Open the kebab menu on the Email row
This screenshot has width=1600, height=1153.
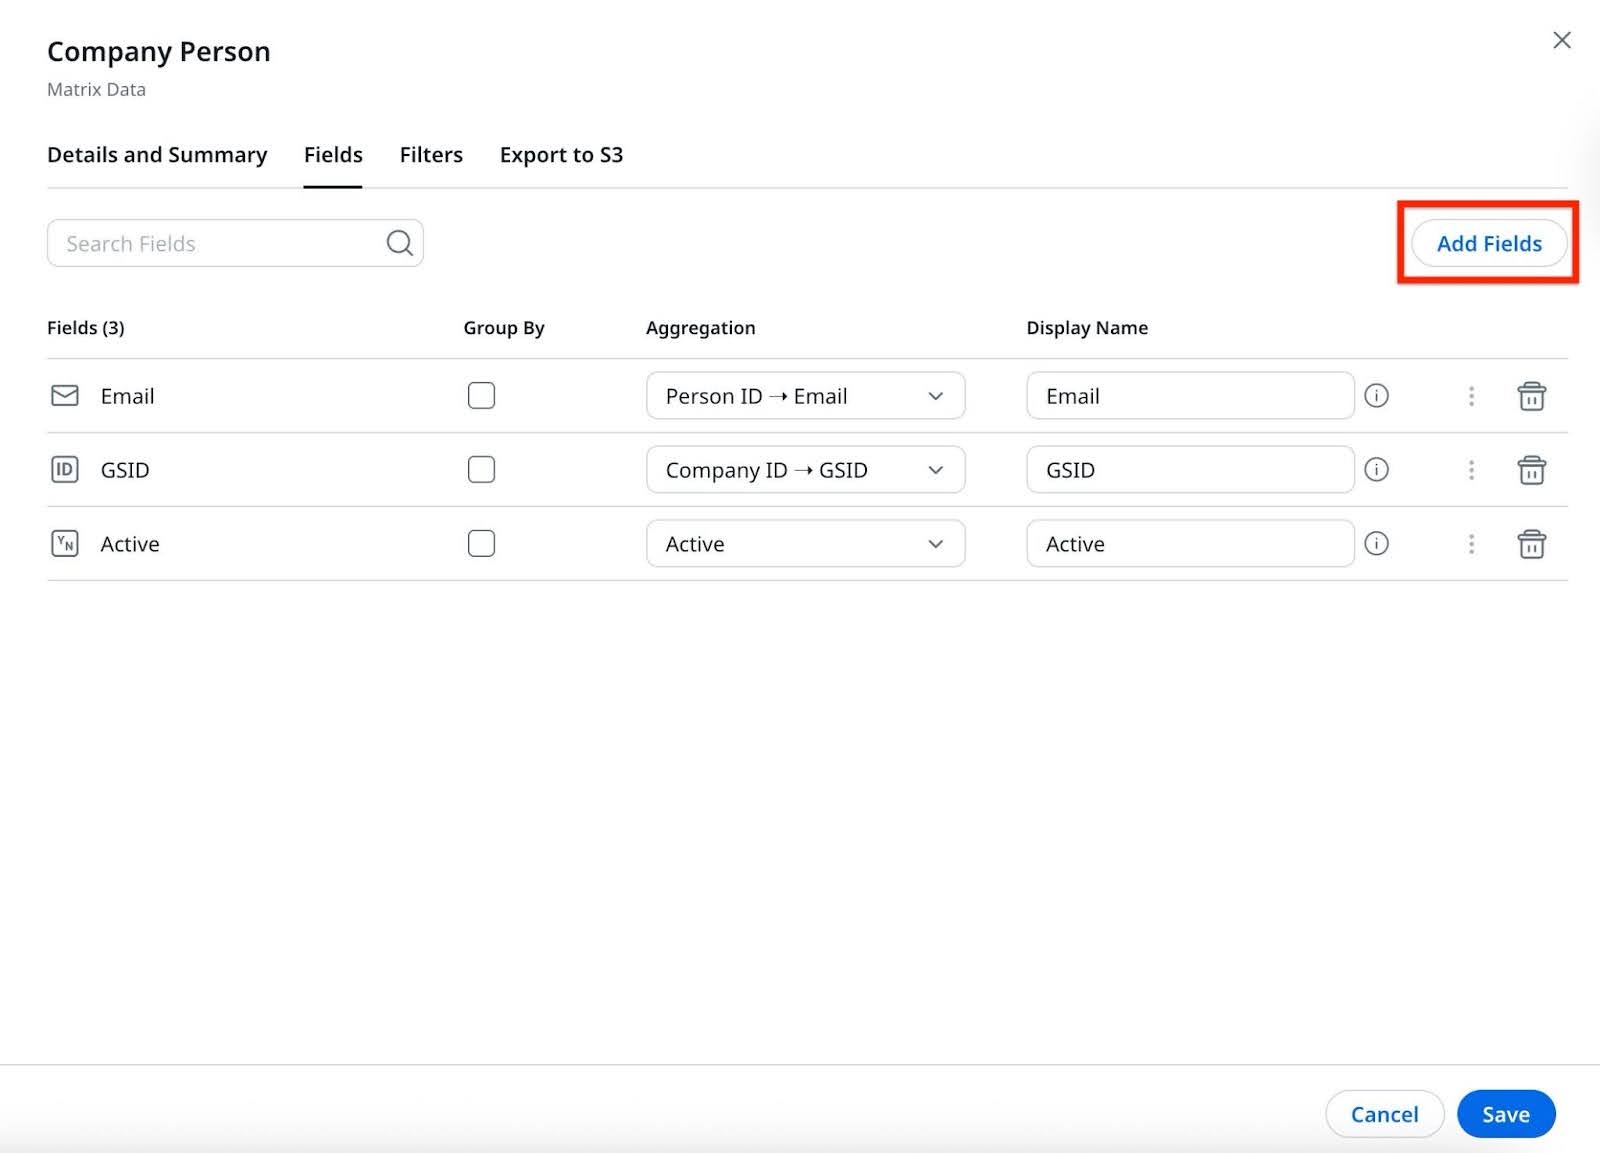point(1471,395)
